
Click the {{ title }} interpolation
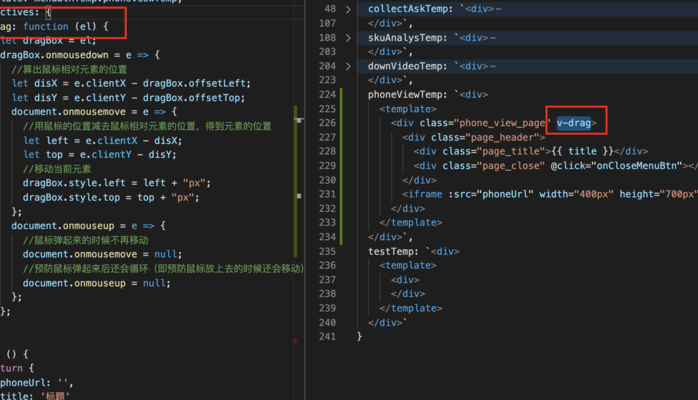pos(582,151)
